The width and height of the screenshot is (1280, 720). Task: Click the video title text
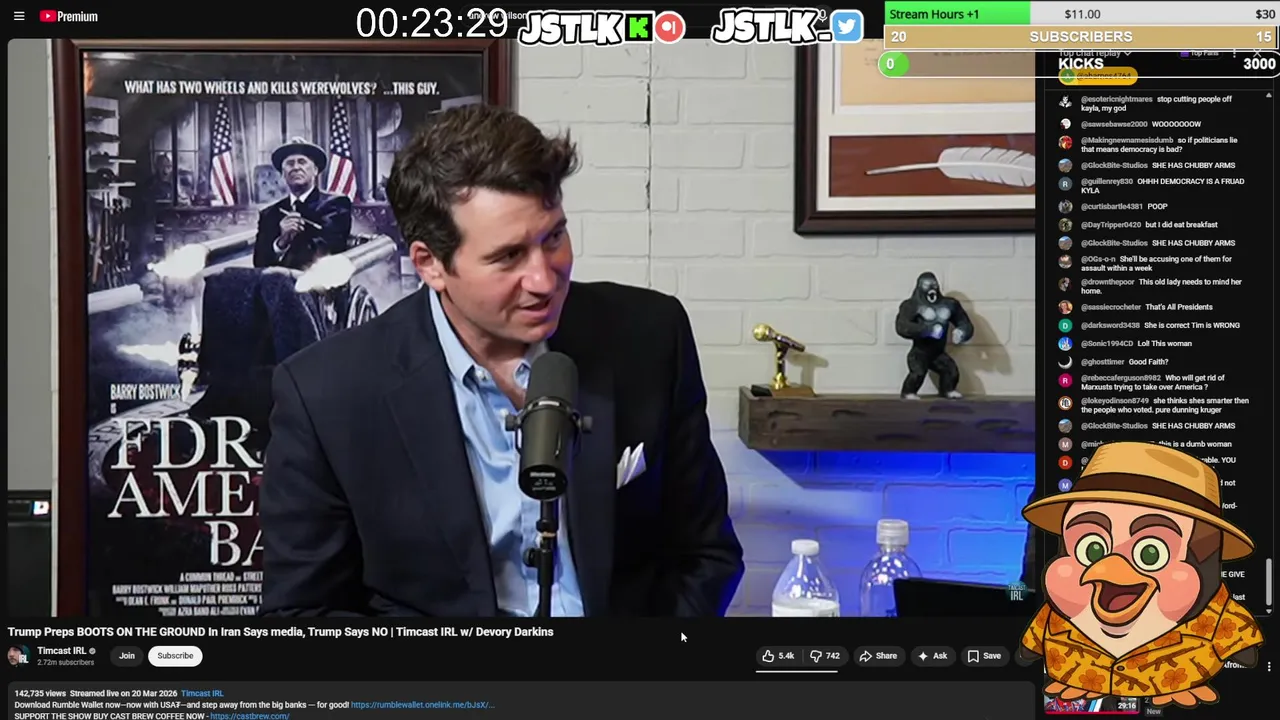tap(280, 632)
